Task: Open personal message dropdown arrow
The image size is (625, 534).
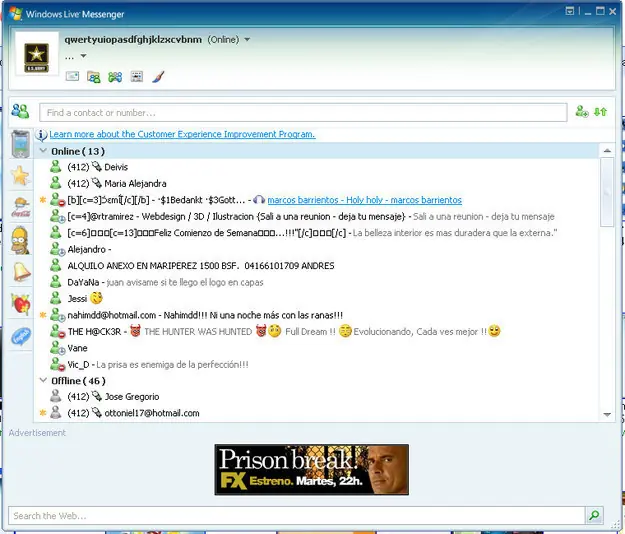Action: 83,56
